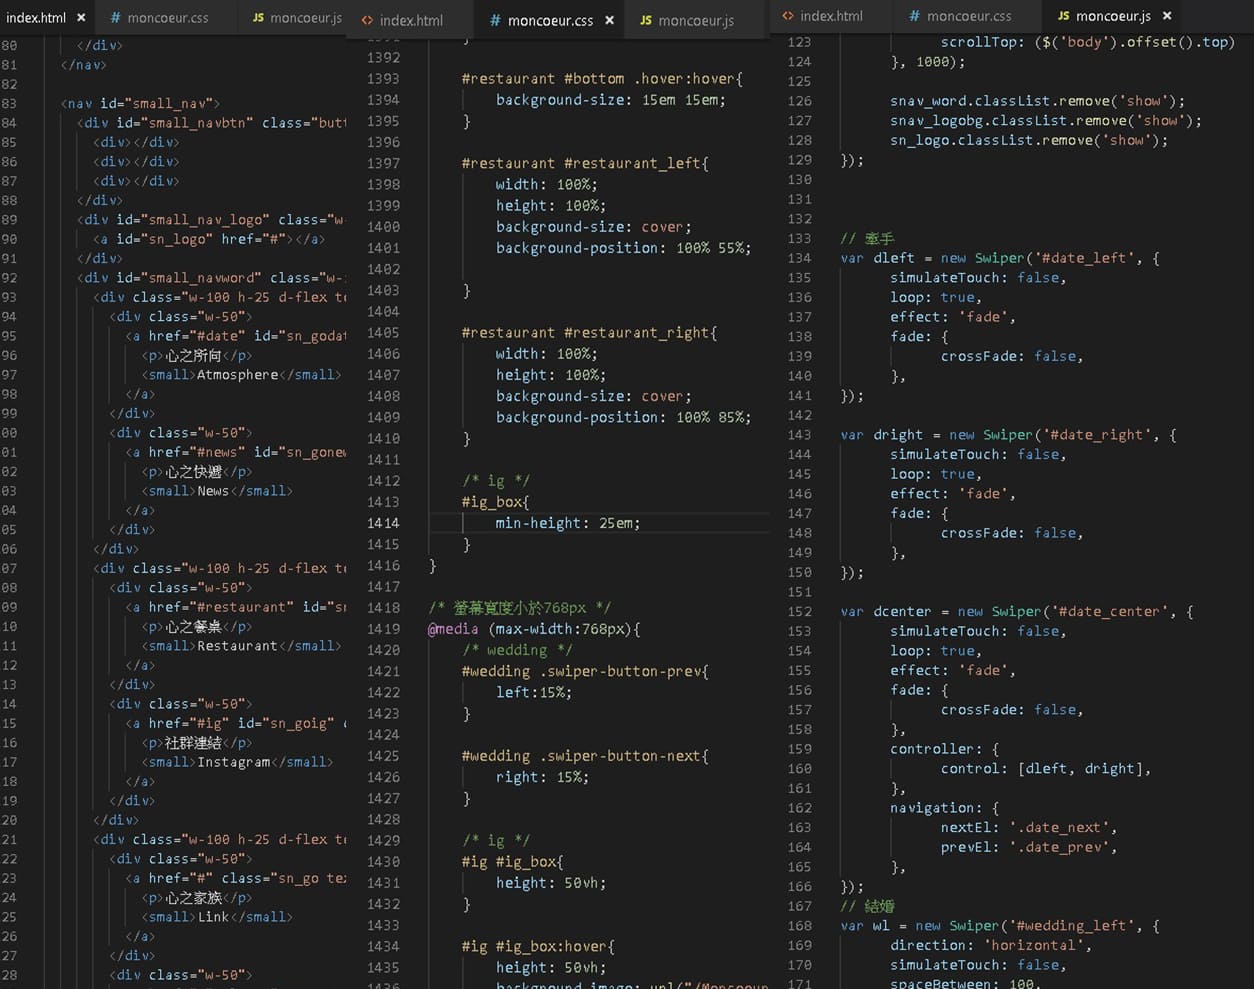Click 'background-position: 100% 85%;' in CSS
The image size is (1254, 989).
pos(623,417)
